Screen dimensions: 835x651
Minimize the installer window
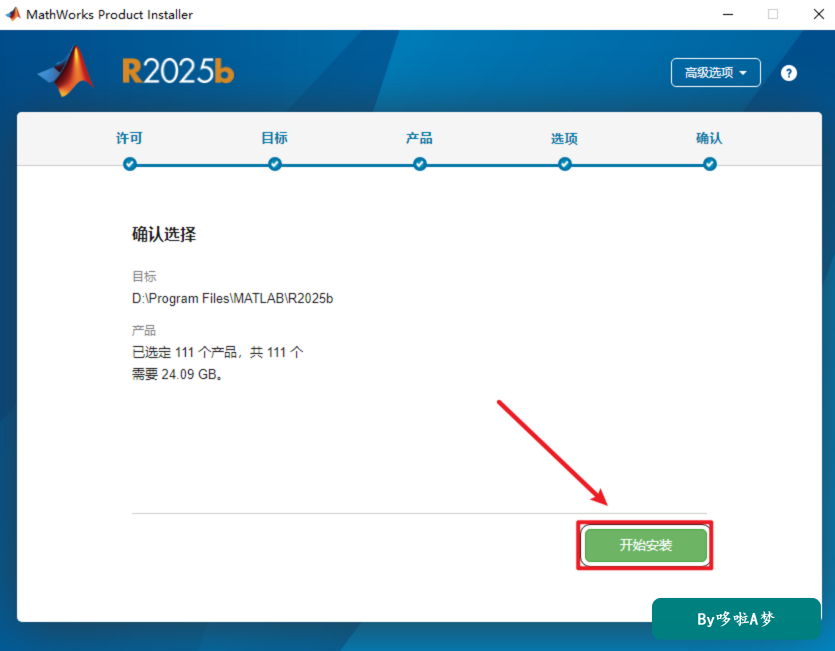(728, 14)
